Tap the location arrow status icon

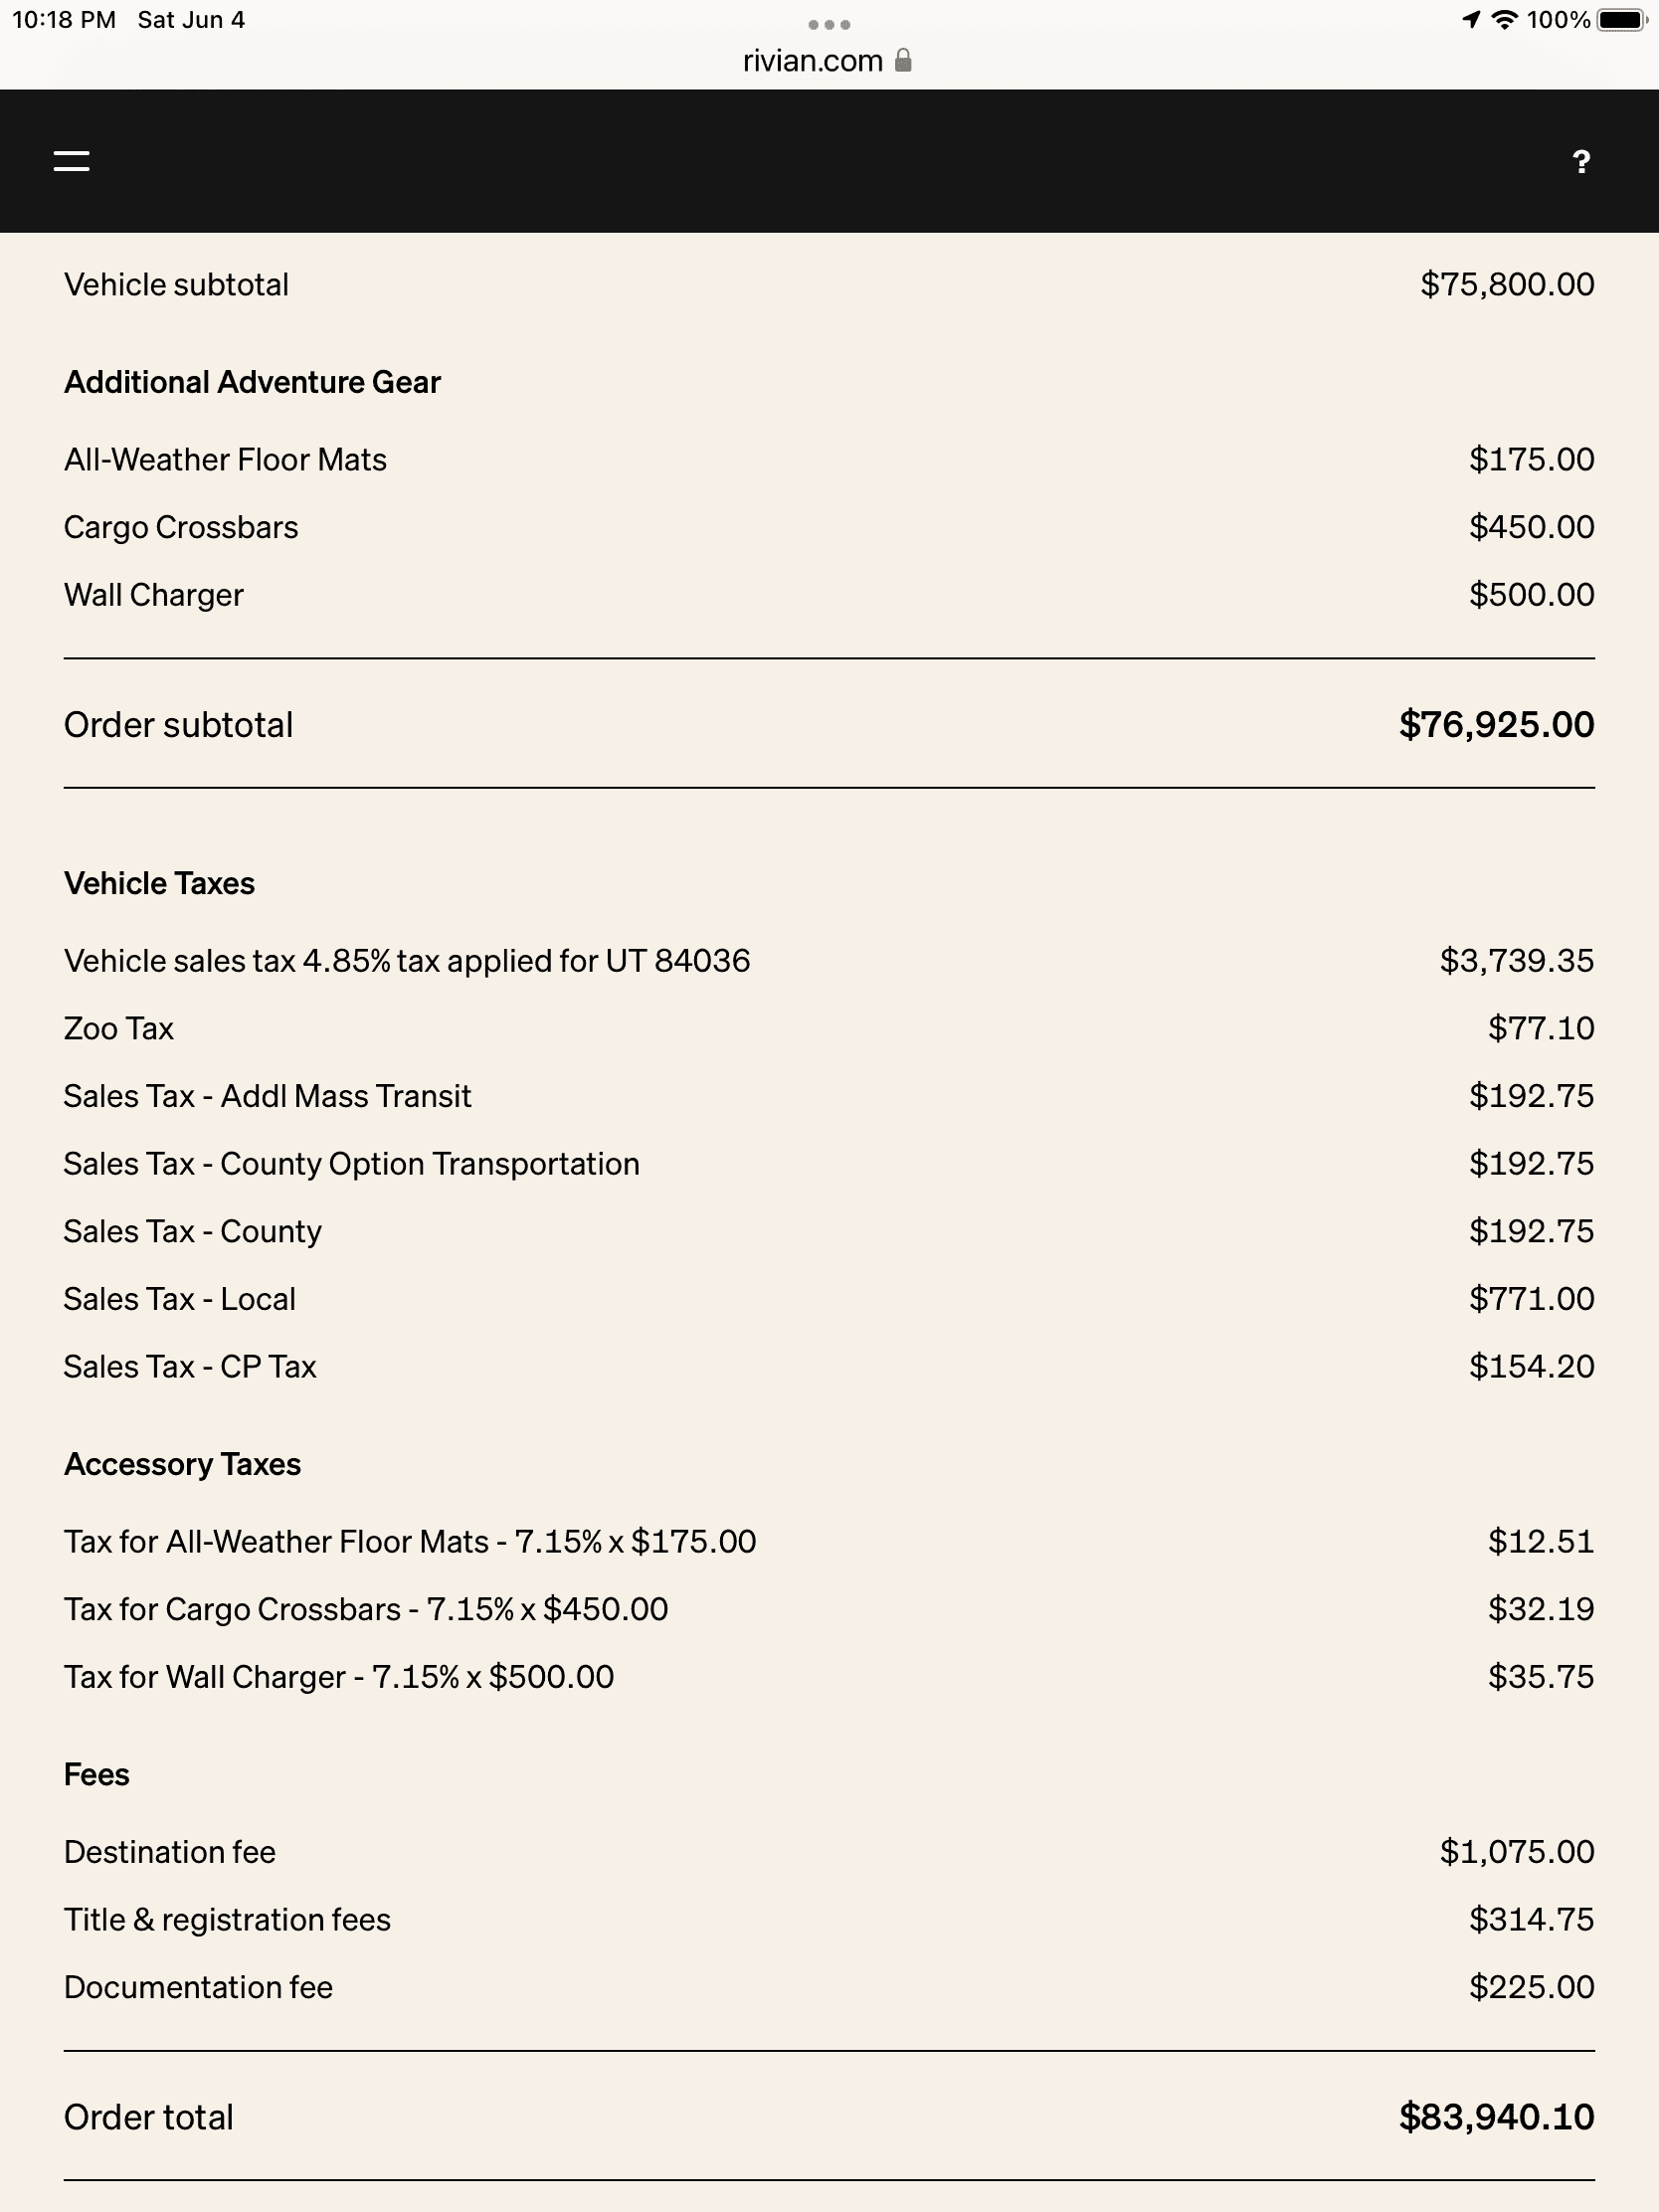(1470, 20)
